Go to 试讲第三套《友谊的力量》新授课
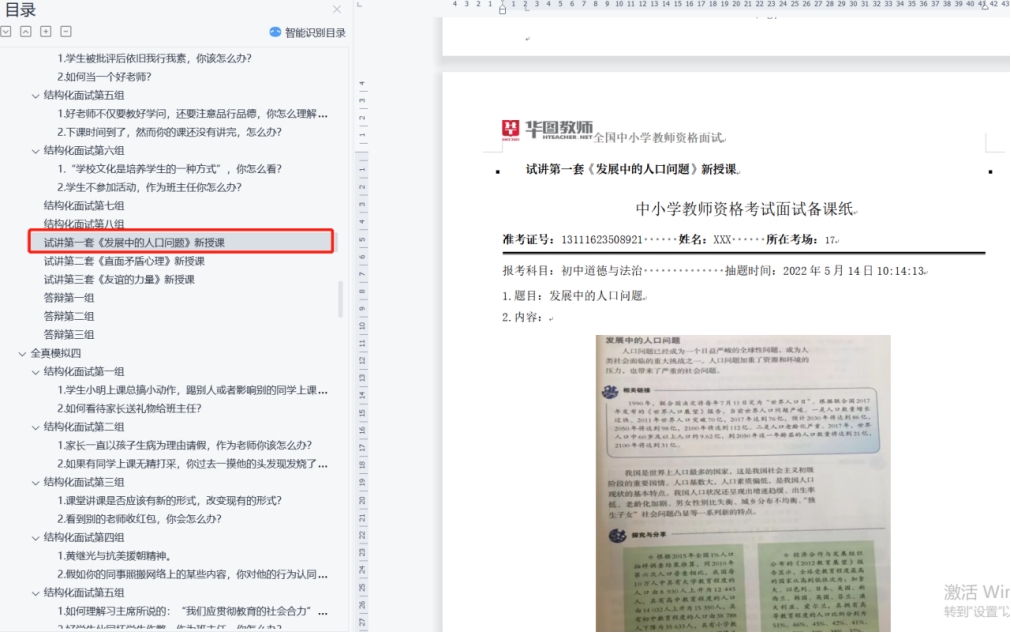The image size is (1011, 633). click(x=119, y=279)
